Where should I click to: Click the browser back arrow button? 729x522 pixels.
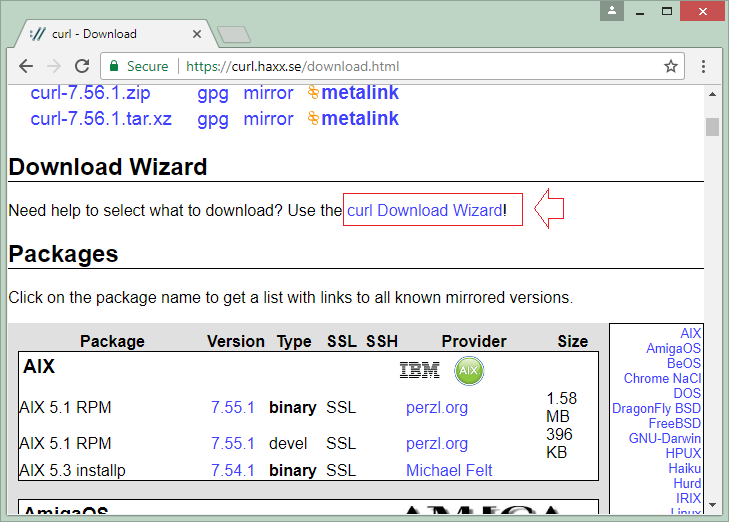pyautogui.click(x=26, y=66)
